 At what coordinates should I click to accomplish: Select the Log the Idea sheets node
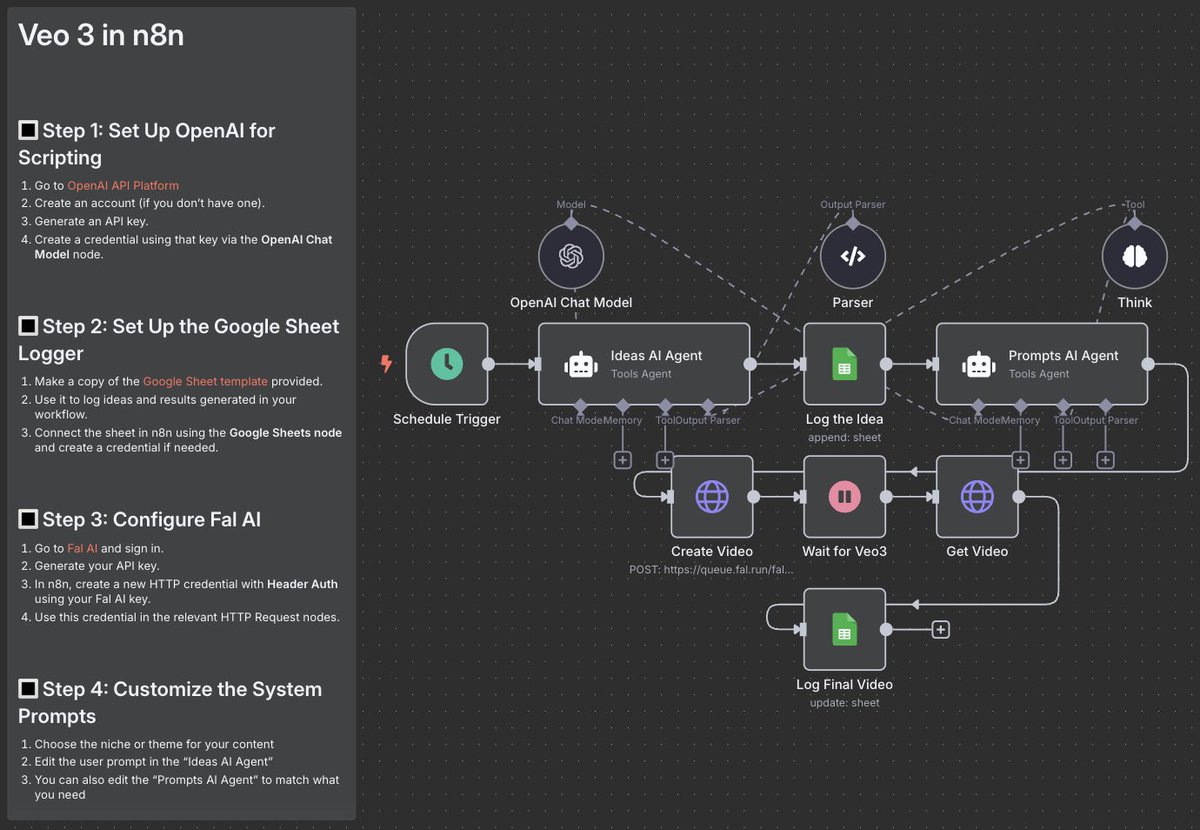click(845, 364)
